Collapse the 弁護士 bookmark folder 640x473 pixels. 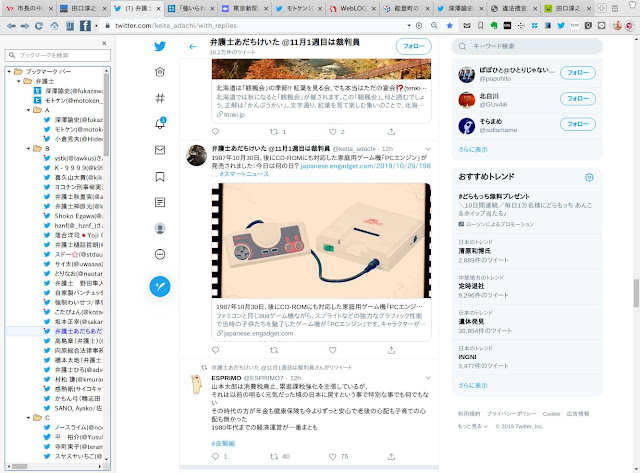(x=18, y=81)
